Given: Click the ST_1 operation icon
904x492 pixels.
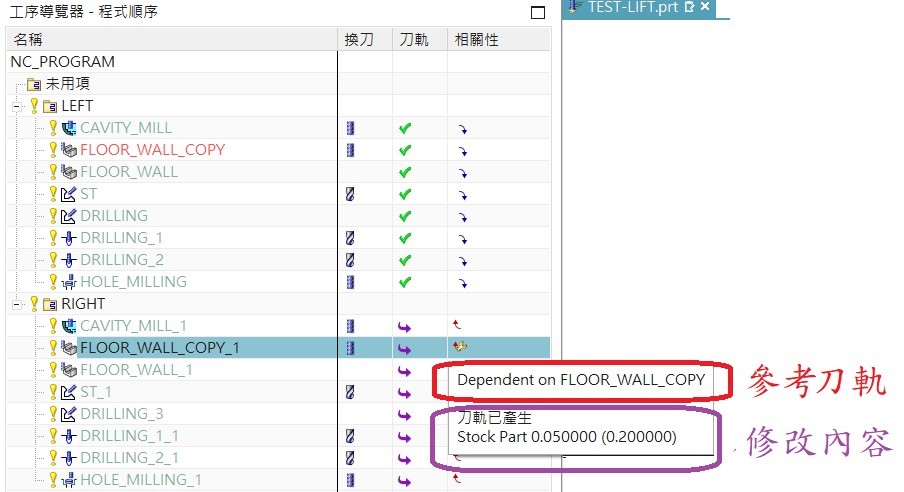Looking at the screenshot, I should click(x=69, y=392).
